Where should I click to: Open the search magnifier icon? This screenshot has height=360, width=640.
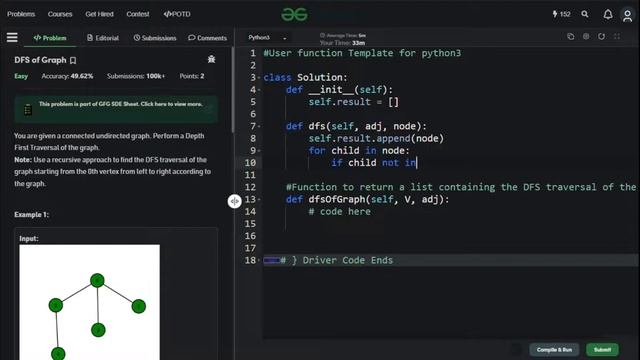click(585, 14)
